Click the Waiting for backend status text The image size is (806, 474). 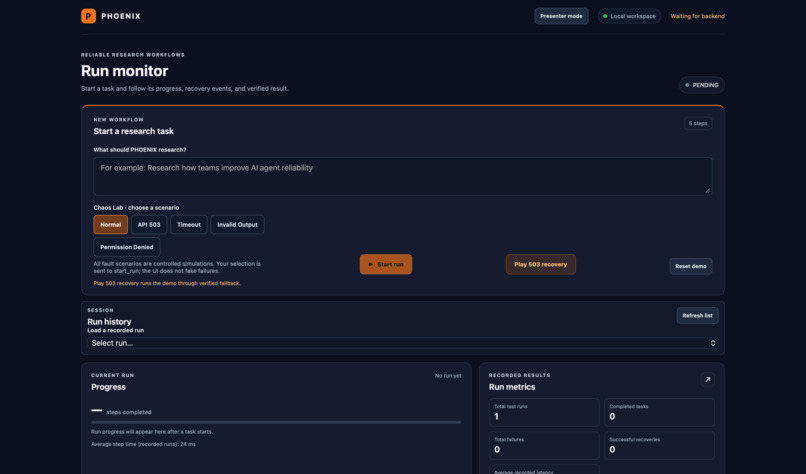[x=698, y=16]
